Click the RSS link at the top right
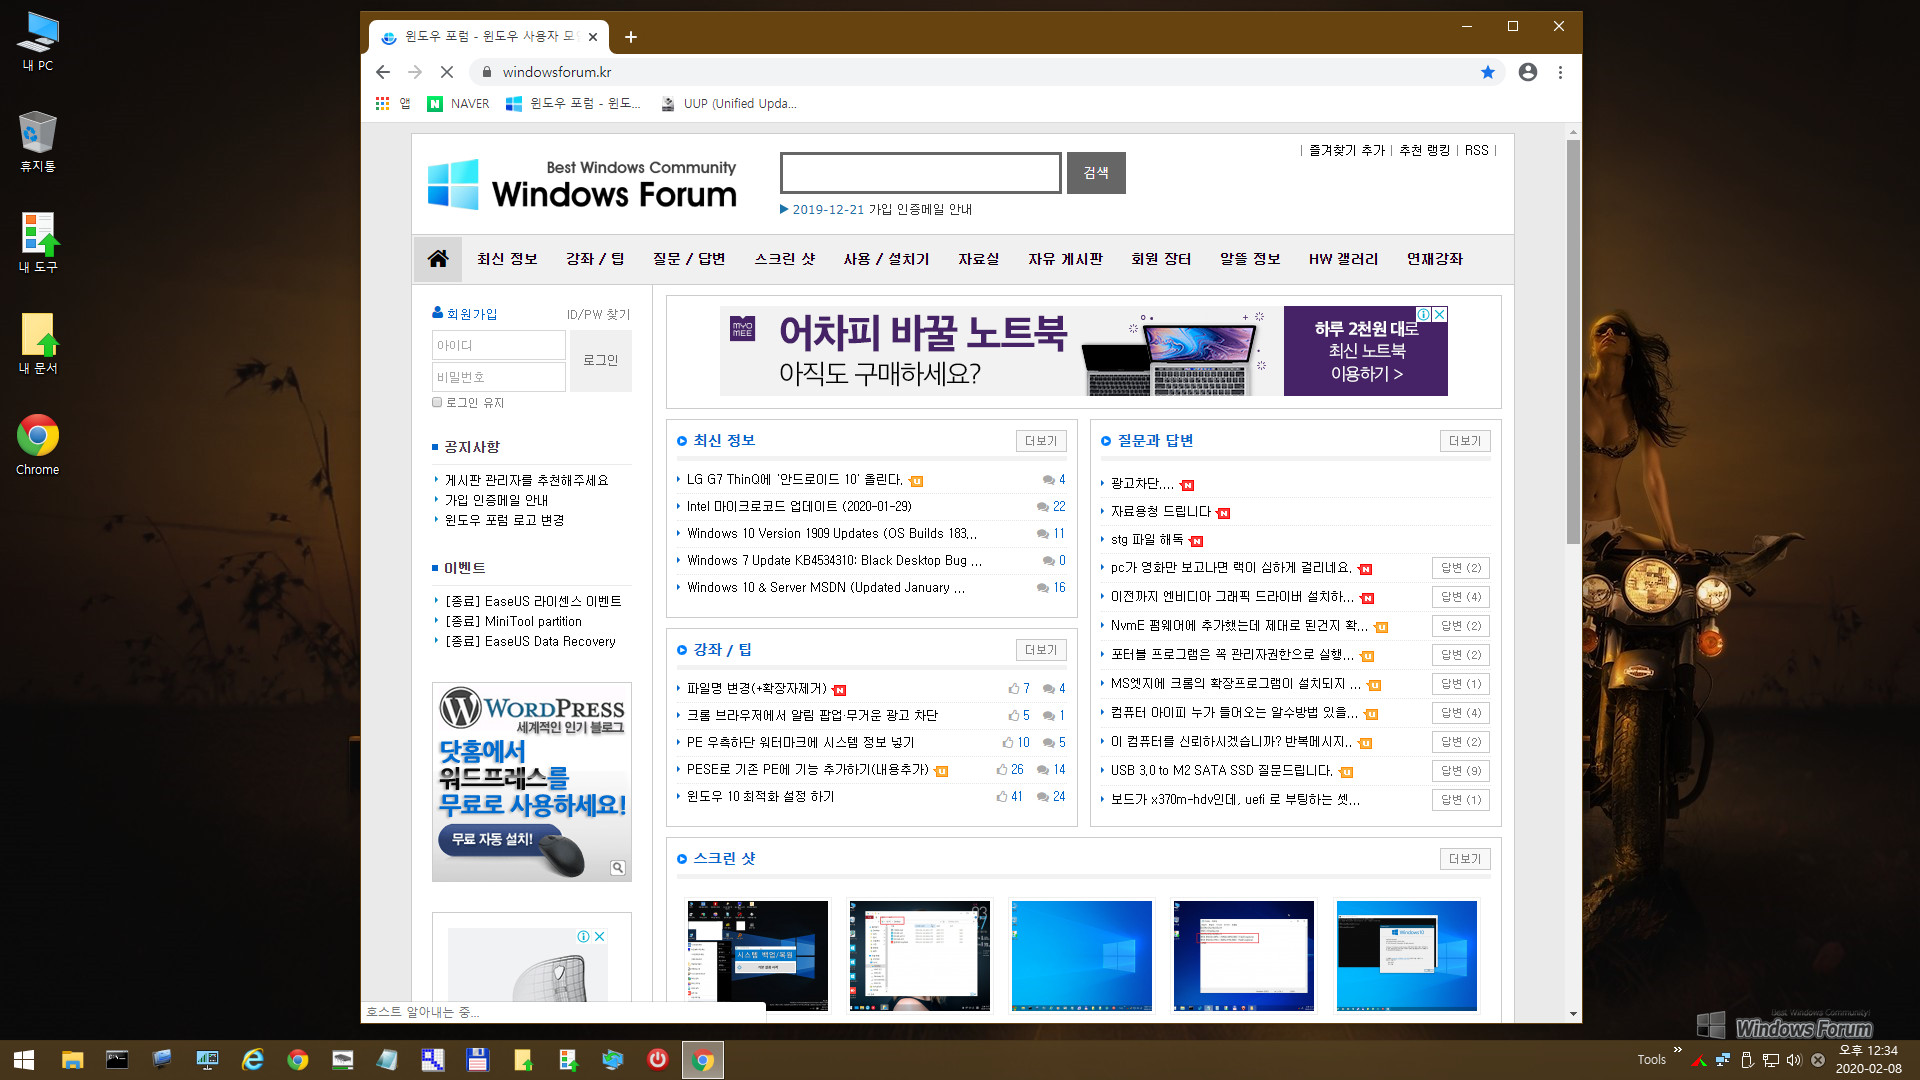The image size is (1920, 1080). coord(1477,151)
